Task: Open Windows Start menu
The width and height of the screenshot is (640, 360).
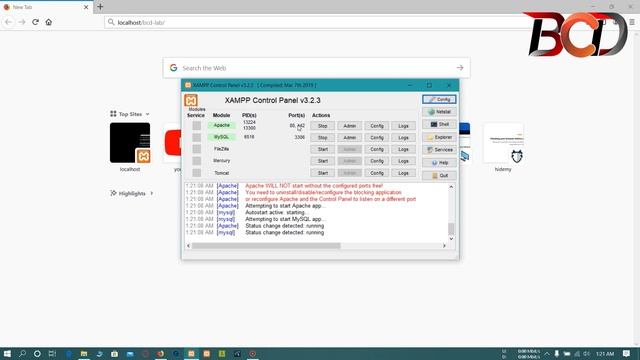Action: pos(7,353)
